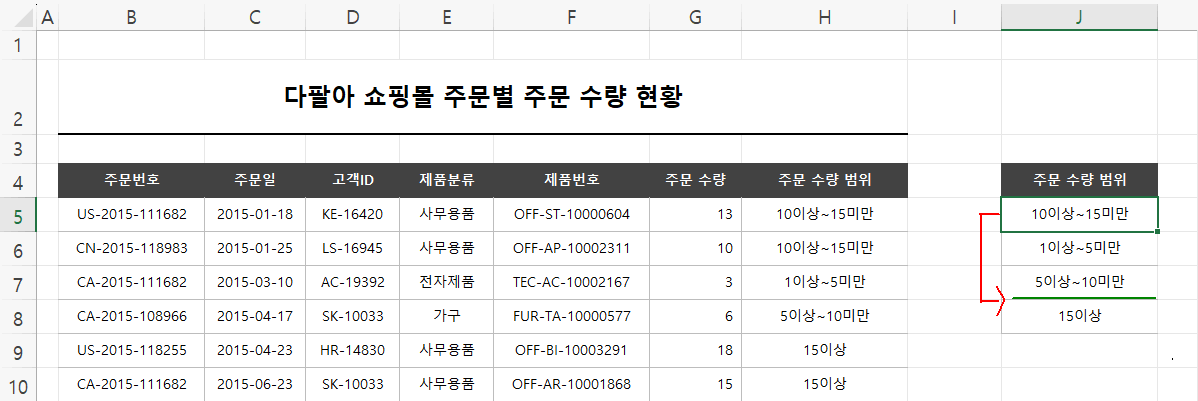Select column F header
Image resolution: width=1198 pixels, height=401 pixels.
pos(571,18)
